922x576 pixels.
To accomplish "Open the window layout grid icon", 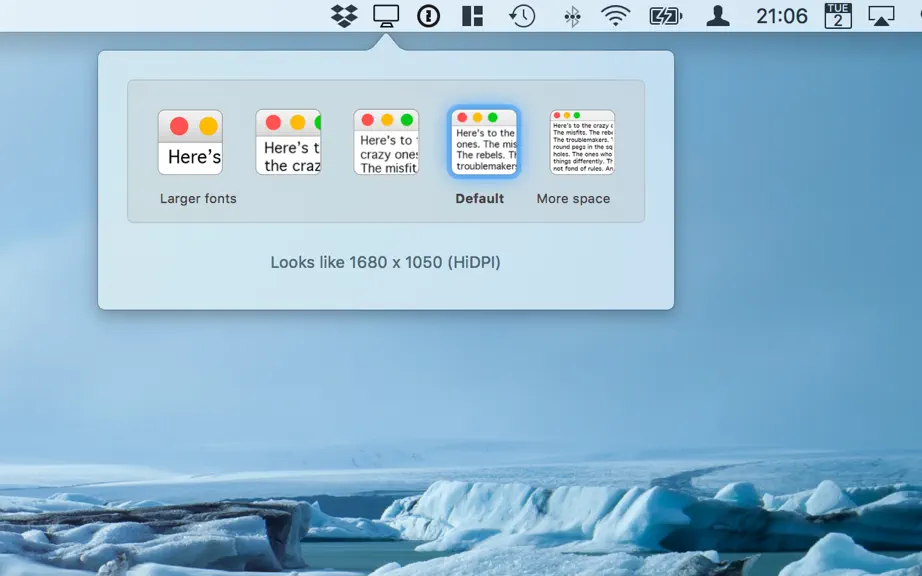I will click(x=472, y=16).
